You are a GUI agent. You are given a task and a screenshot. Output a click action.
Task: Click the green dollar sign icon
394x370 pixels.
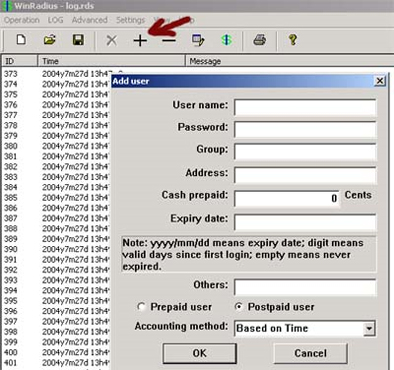point(227,40)
